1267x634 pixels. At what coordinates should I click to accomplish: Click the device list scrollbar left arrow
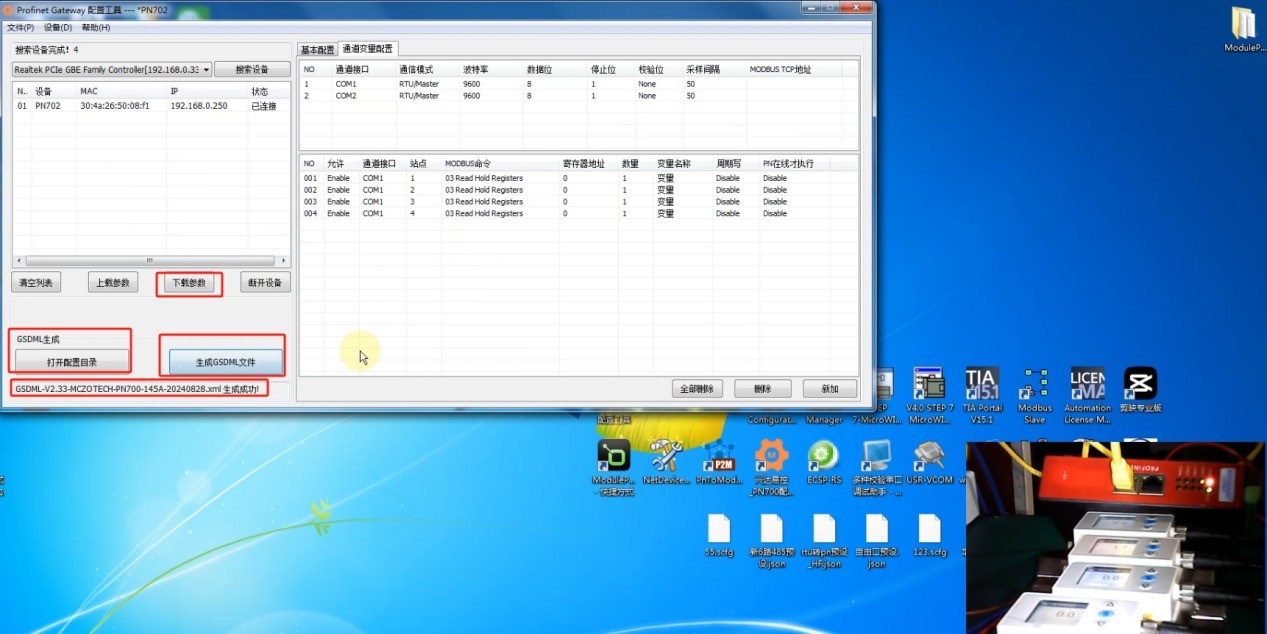click(18, 260)
